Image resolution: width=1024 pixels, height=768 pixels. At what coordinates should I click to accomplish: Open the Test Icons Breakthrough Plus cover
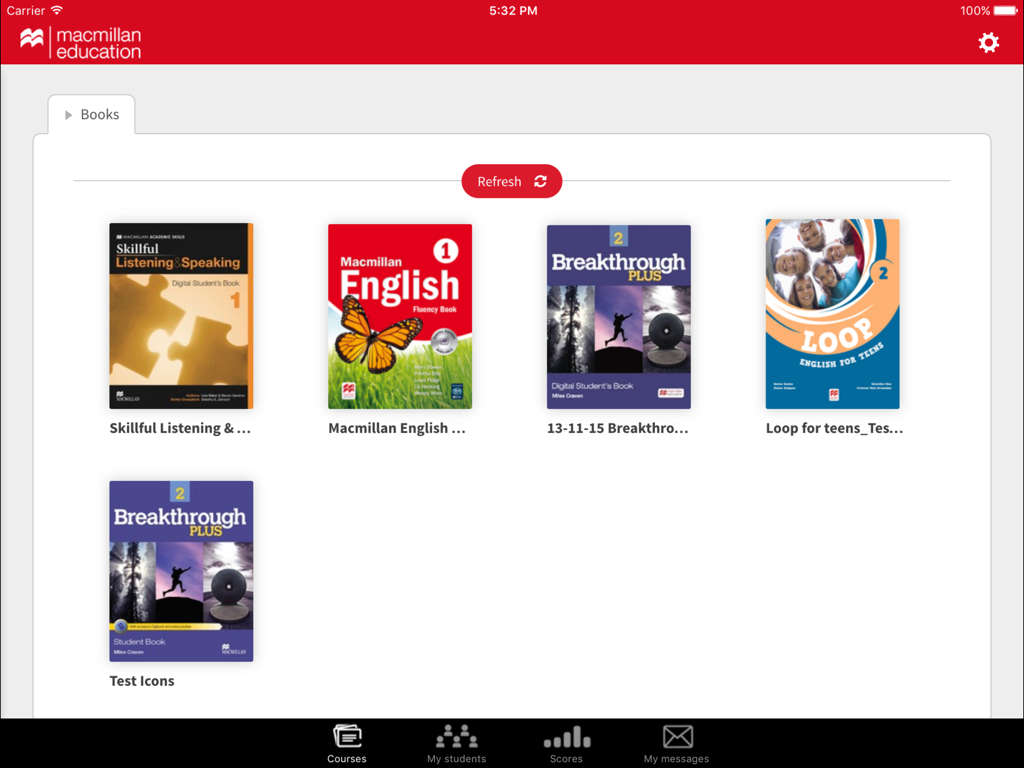(x=180, y=571)
